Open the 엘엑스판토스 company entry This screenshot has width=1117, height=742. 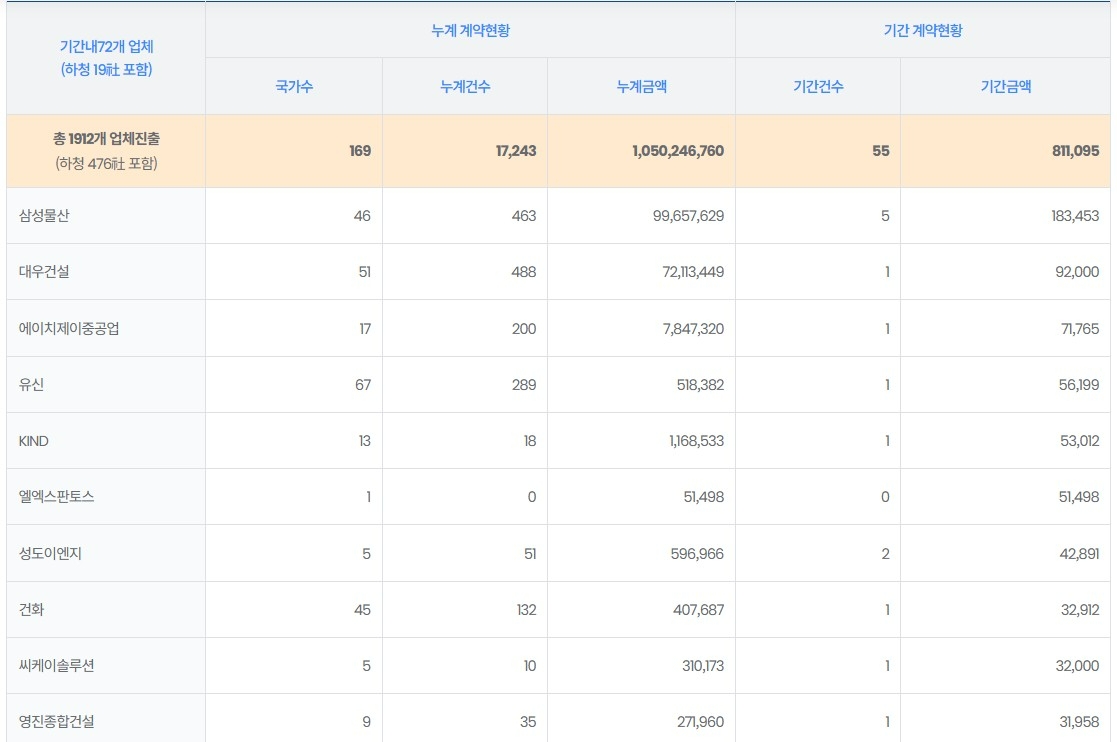pos(57,497)
